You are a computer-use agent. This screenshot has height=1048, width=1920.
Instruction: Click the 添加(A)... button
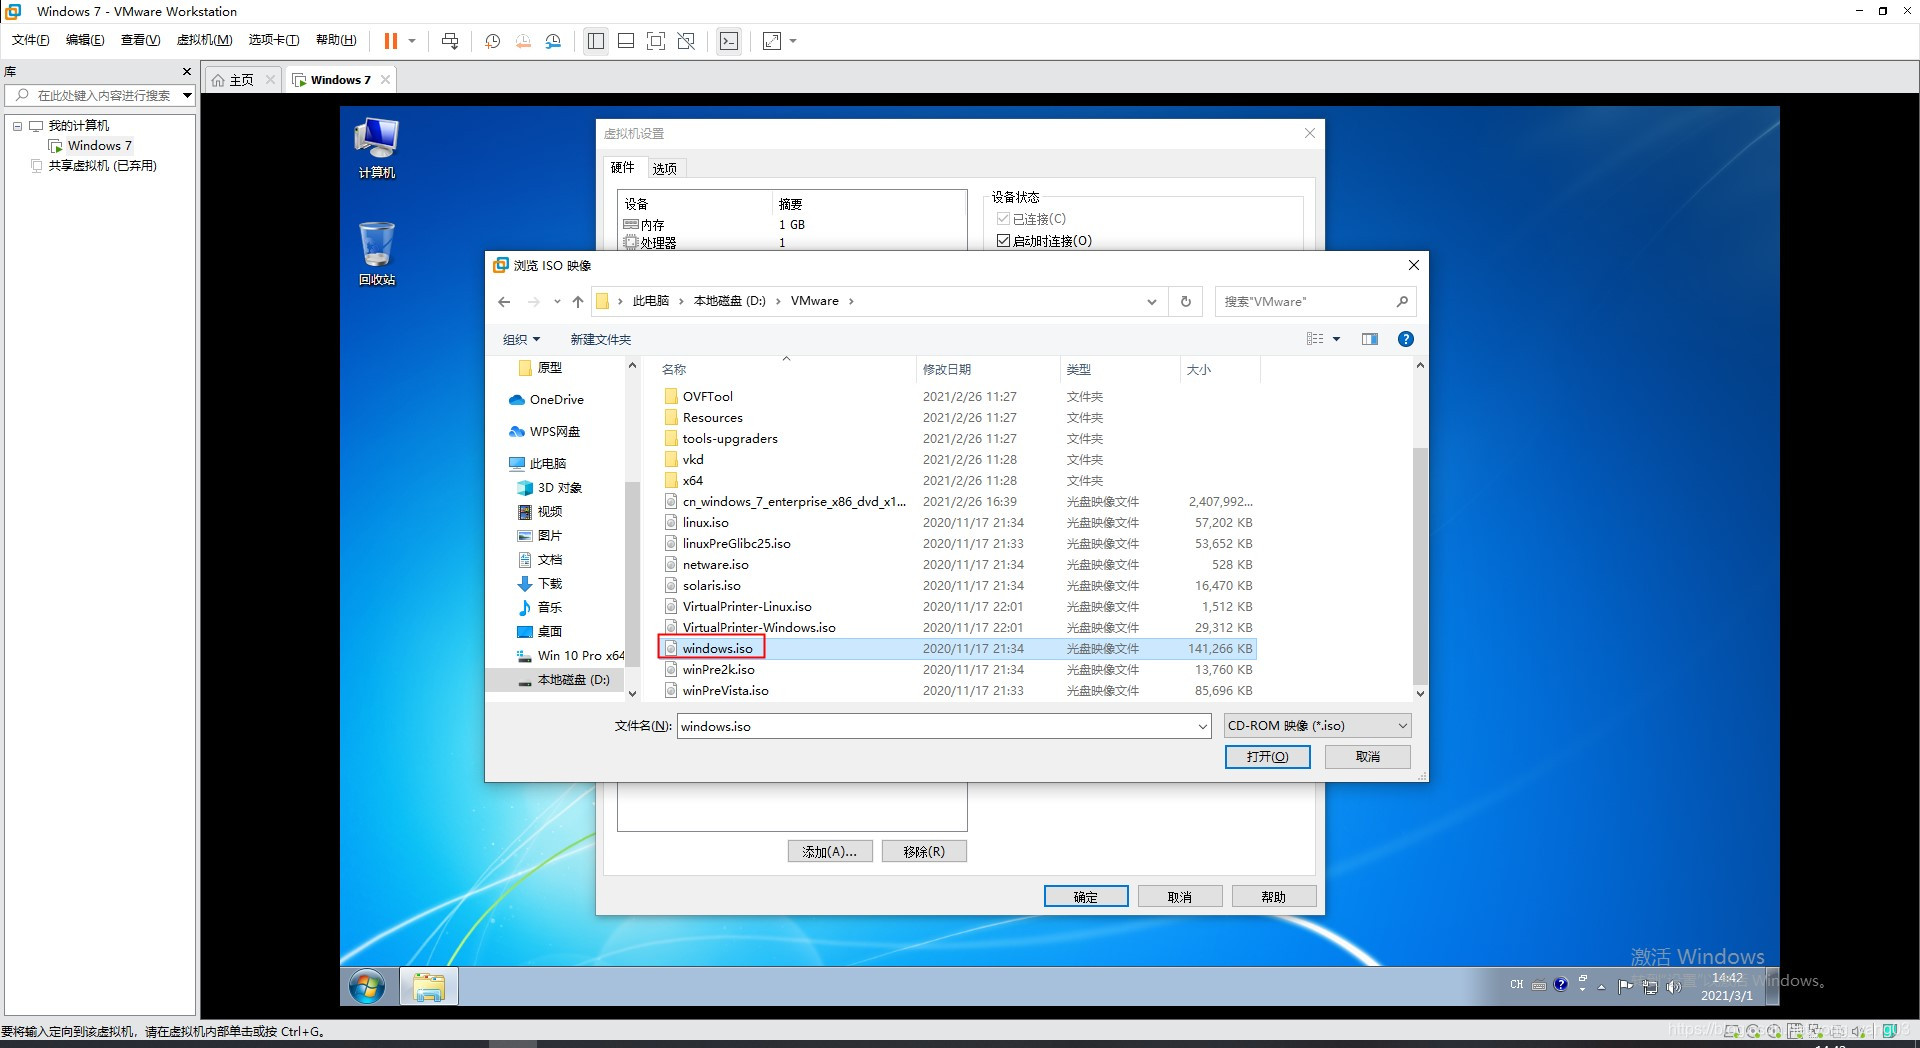tap(830, 851)
